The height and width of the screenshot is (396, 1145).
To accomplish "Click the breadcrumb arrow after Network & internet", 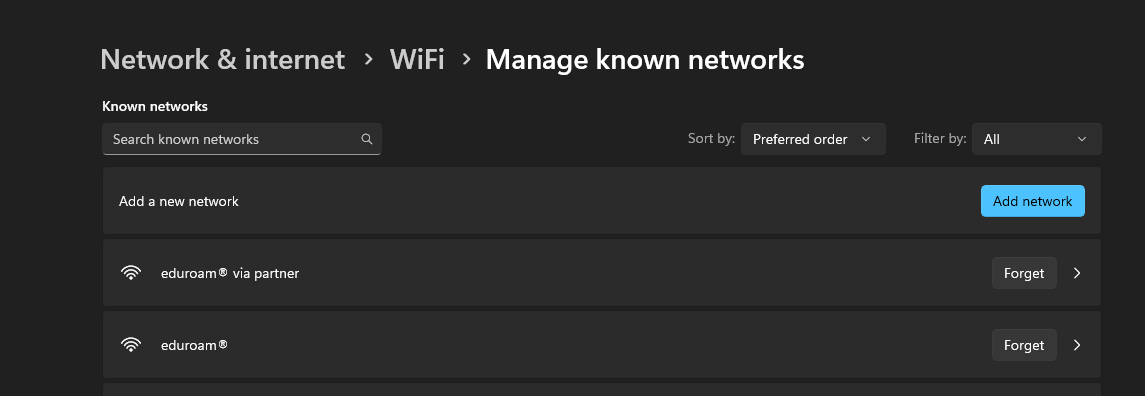I will point(369,59).
